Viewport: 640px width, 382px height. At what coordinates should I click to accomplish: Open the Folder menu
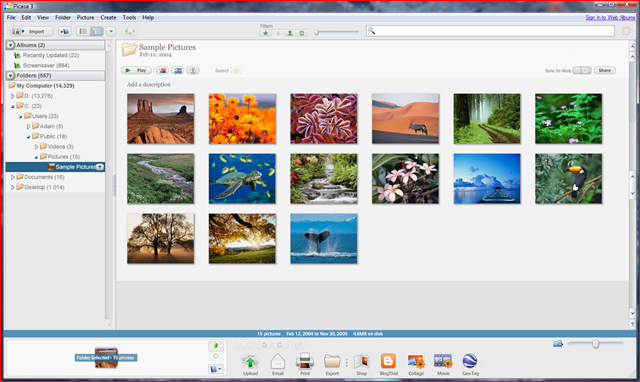63,18
